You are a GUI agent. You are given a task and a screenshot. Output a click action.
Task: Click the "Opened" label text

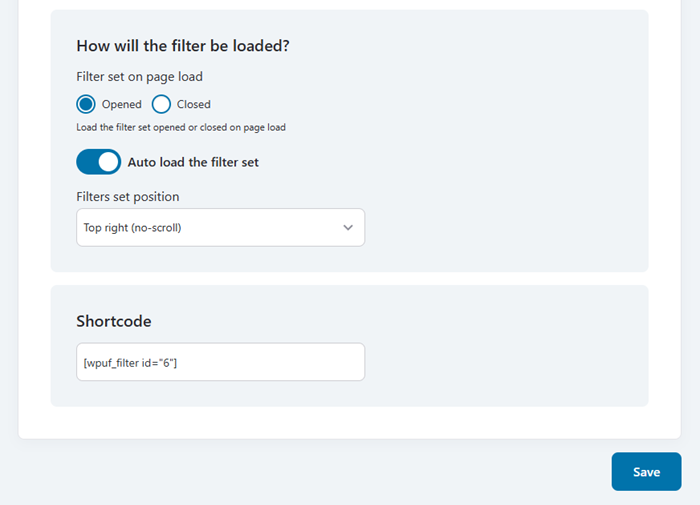coord(122,104)
